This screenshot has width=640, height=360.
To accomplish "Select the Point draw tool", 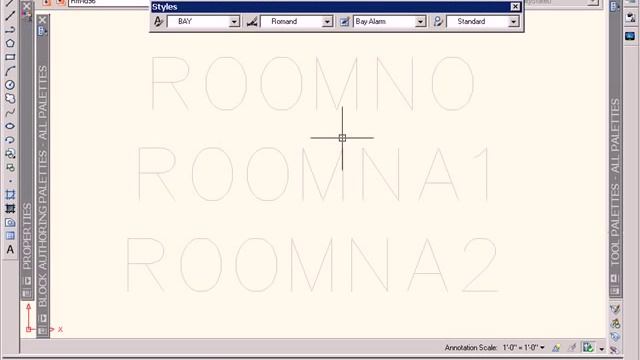I will click(10, 181).
